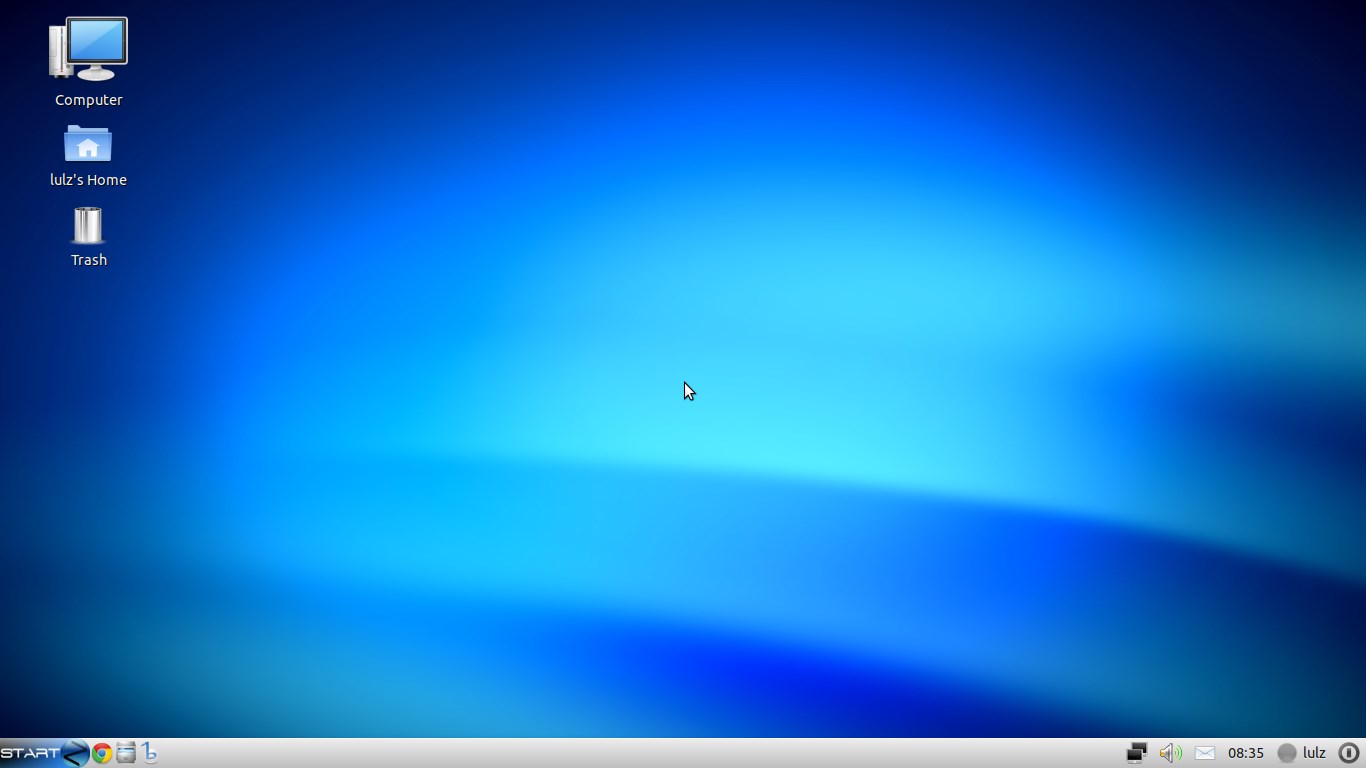The image size is (1366, 768).
Task: Select the 'Trash' text label
Action: coord(88,260)
